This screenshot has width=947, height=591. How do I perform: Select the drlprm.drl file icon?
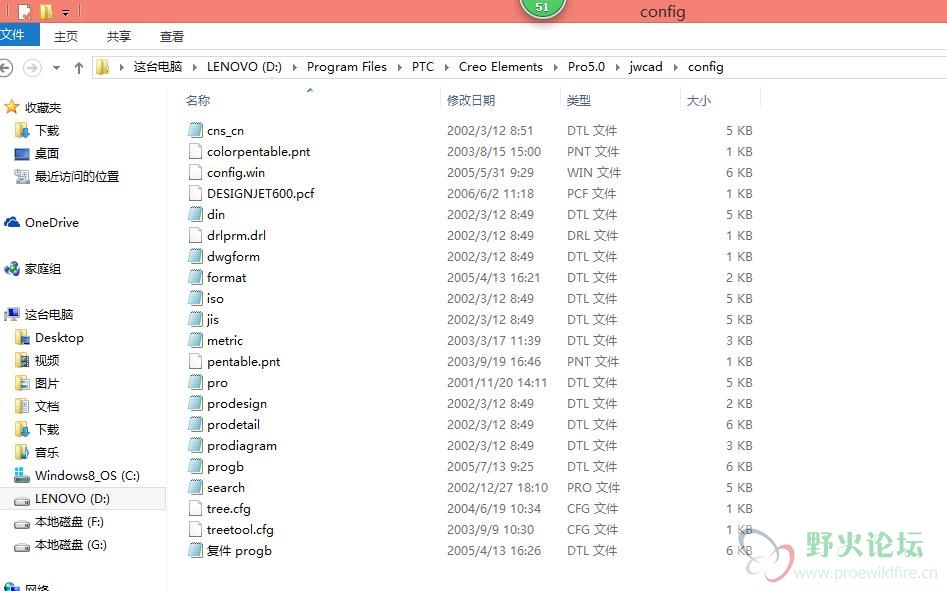pyautogui.click(x=195, y=235)
